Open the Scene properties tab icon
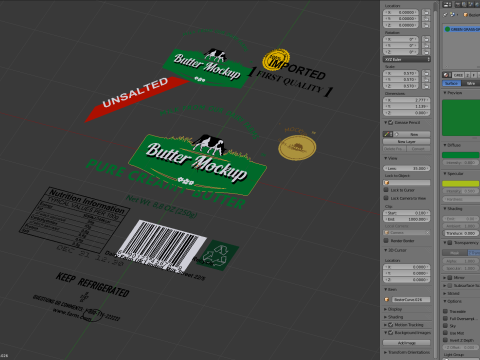The image size is (480, 360). 471,4
